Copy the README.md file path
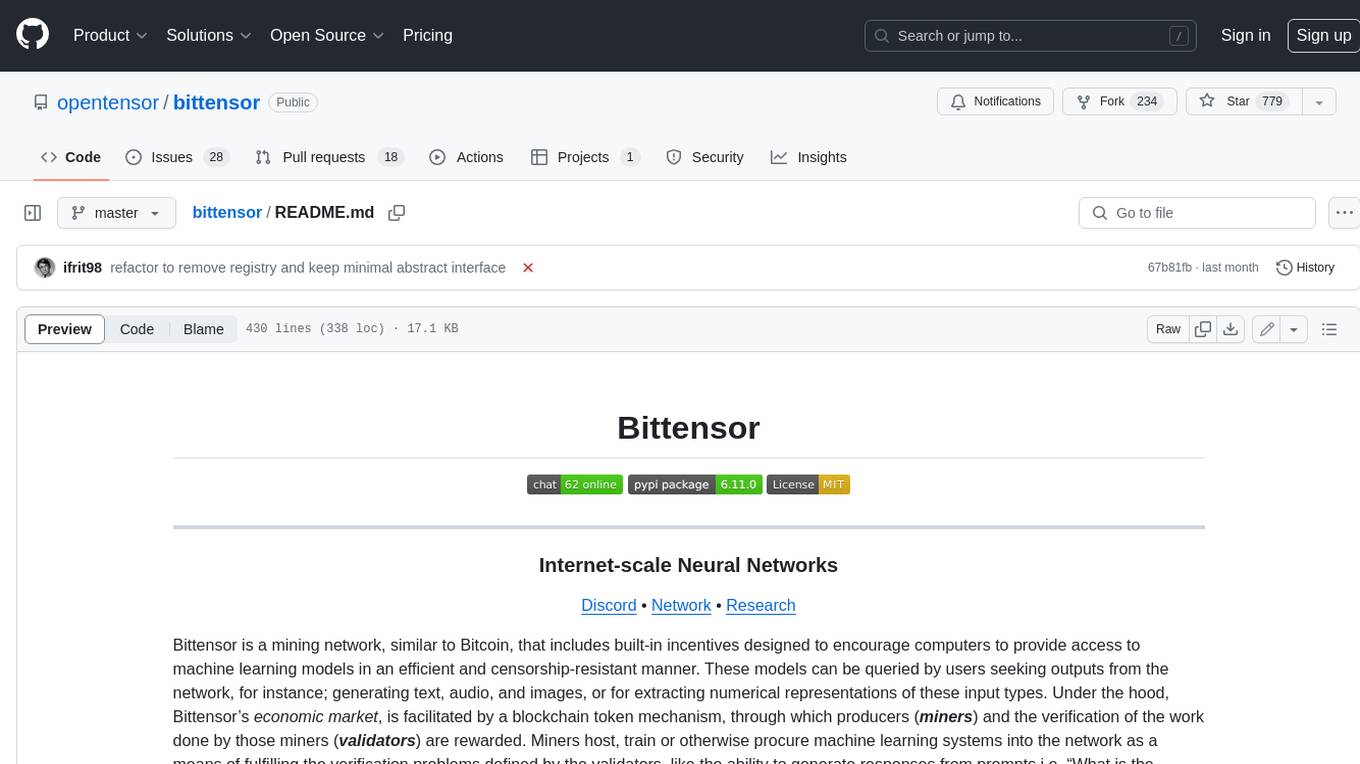The height and width of the screenshot is (764, 1360). (397, 213)
